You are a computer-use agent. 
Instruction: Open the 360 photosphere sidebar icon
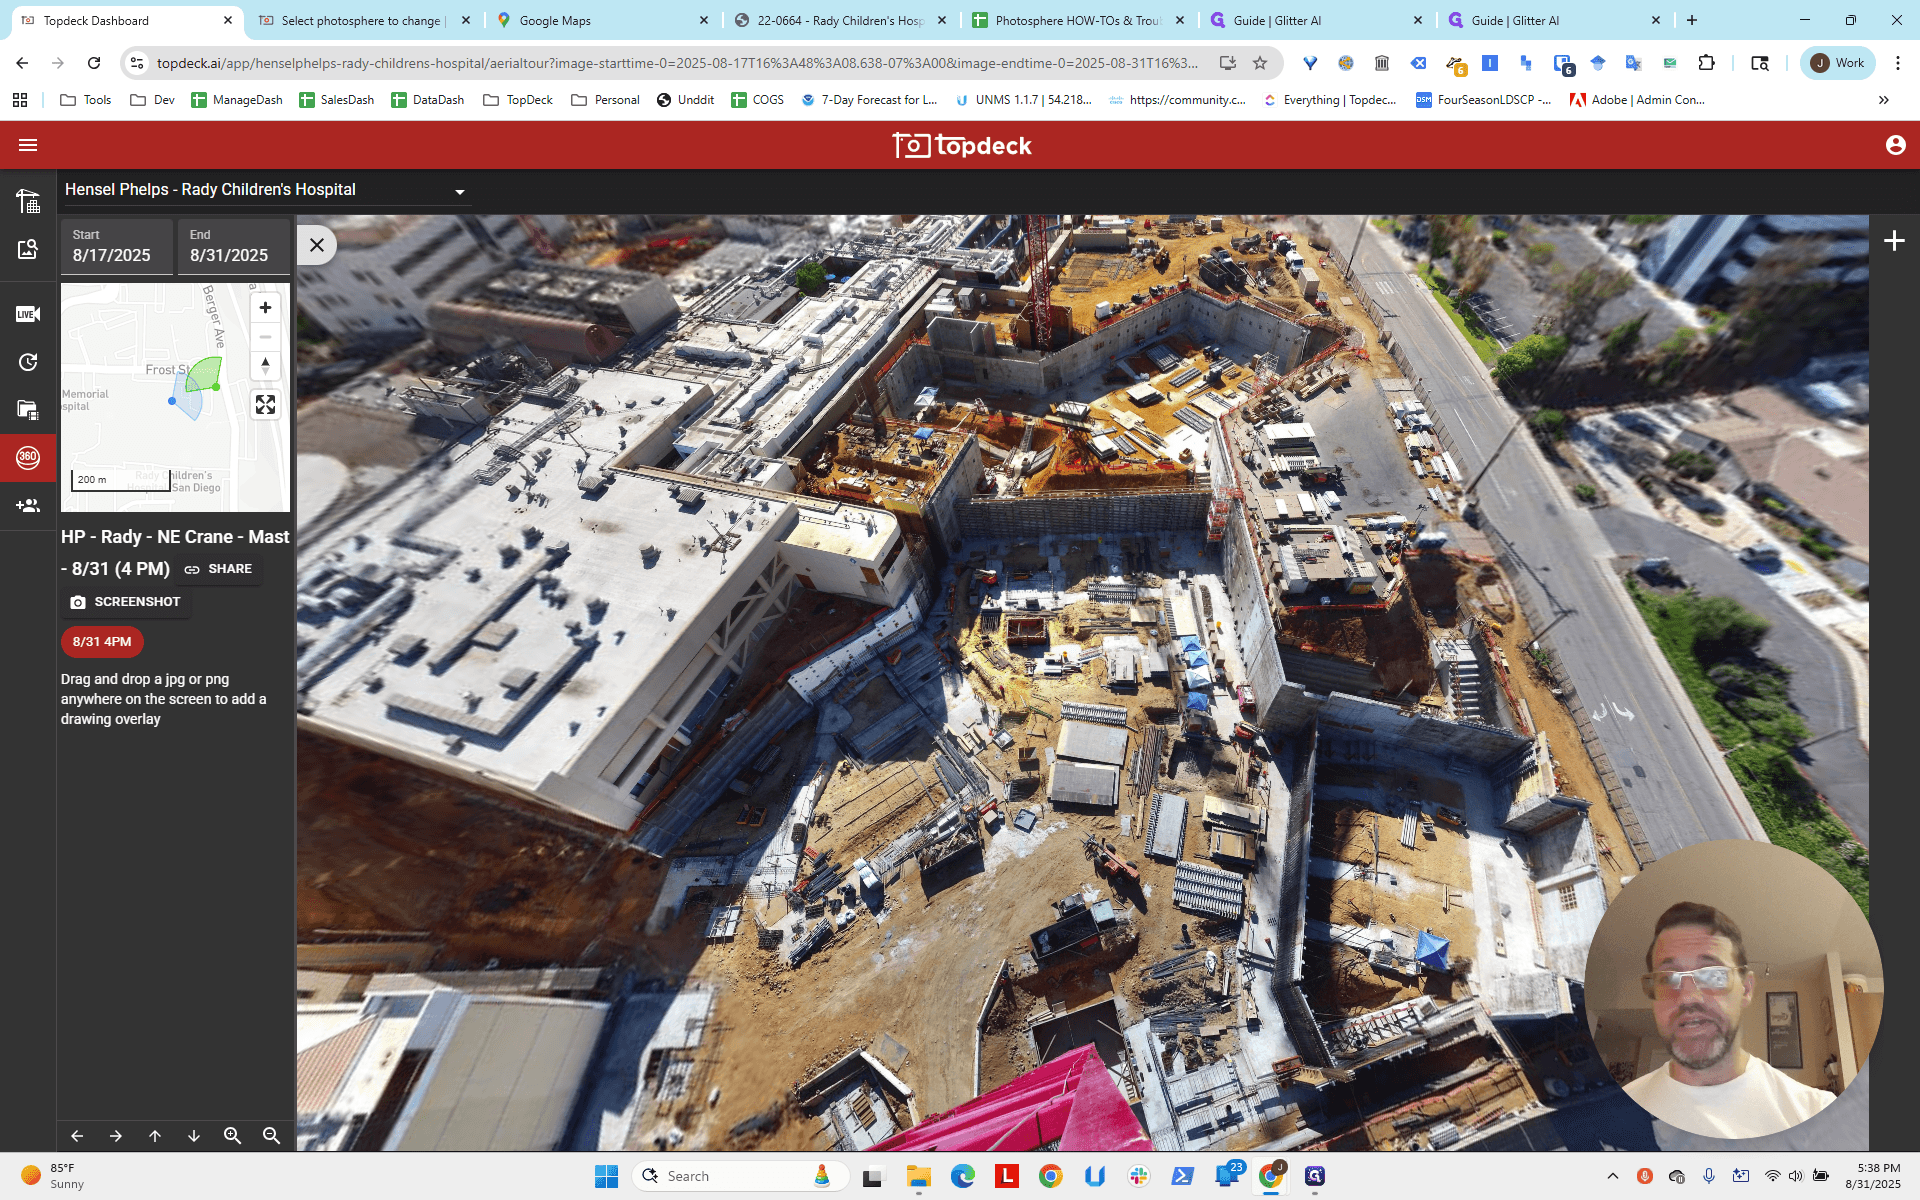(x=28, y=457)
